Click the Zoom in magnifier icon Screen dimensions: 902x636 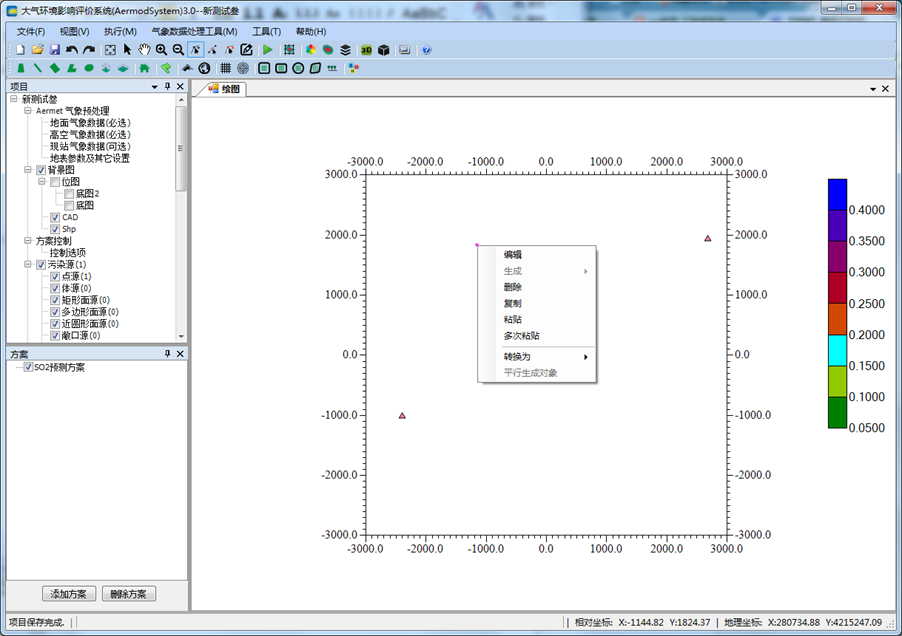pyautogui.click(x=161, y=50)
